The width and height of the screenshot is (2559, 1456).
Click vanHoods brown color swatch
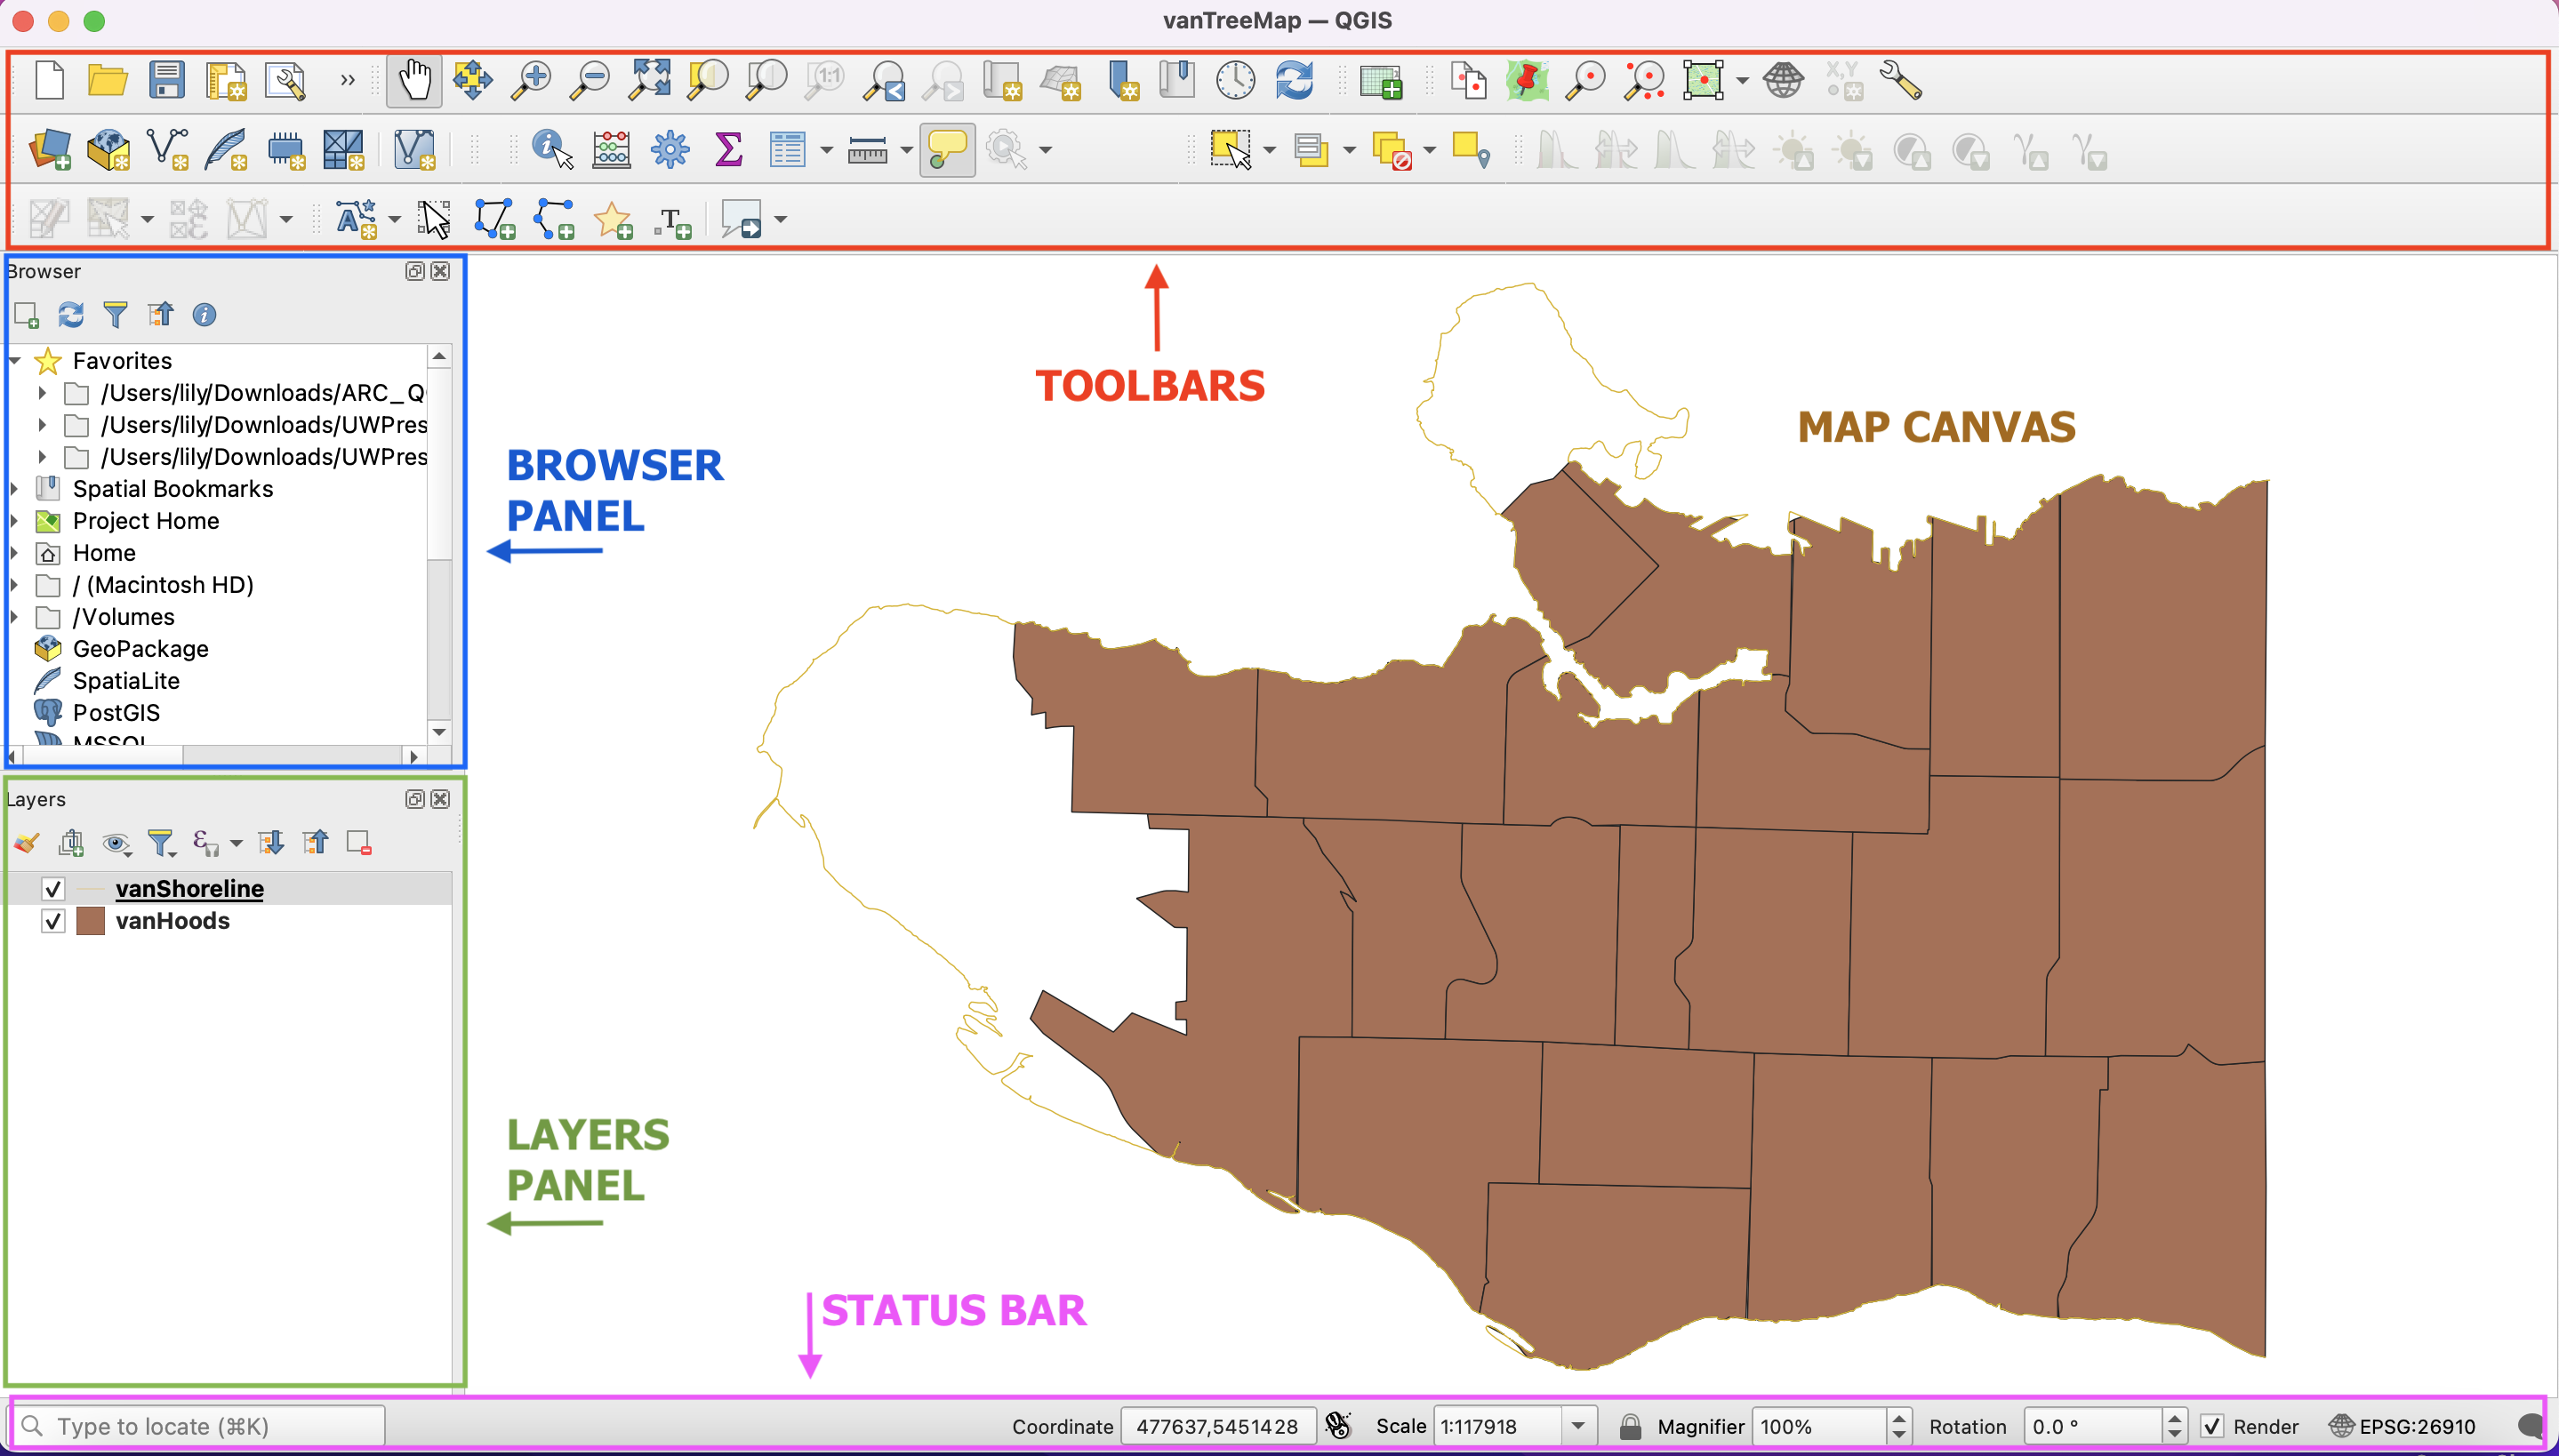click(91, 921)
